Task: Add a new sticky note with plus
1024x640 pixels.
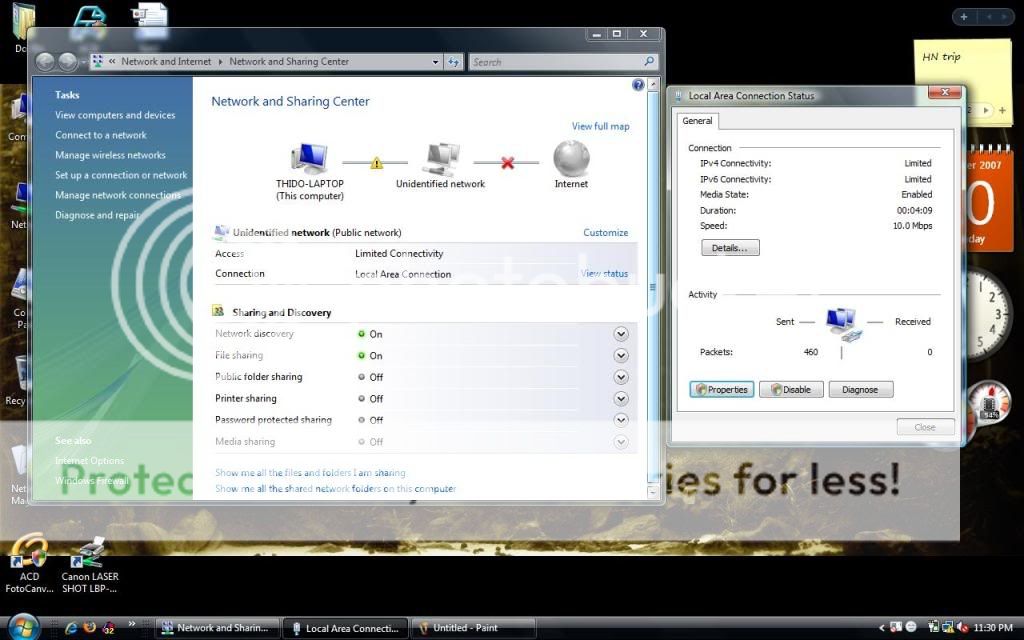Action: (x=1002, y=110)
